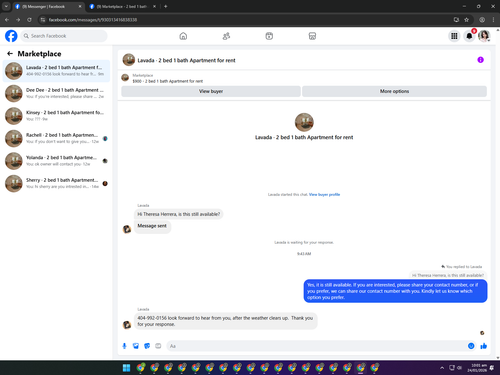This screenshot has height=375, width=500.
Task: Click the 'Hi Theresa Herrera' message bubble
Action: 179,214
